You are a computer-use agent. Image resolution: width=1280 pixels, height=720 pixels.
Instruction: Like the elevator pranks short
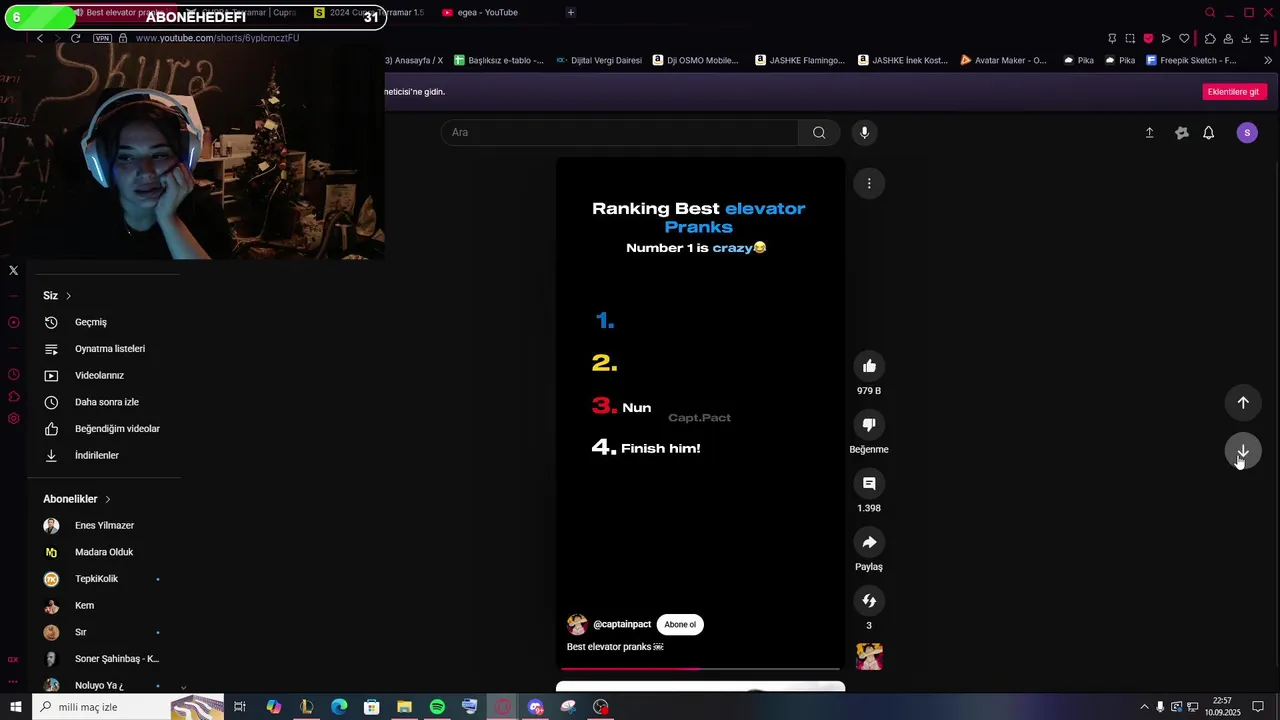point(869,366)
